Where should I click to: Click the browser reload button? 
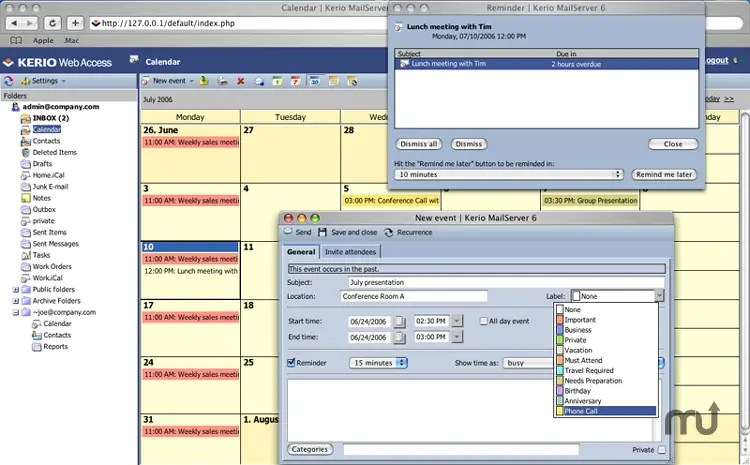tap(52, 23)
